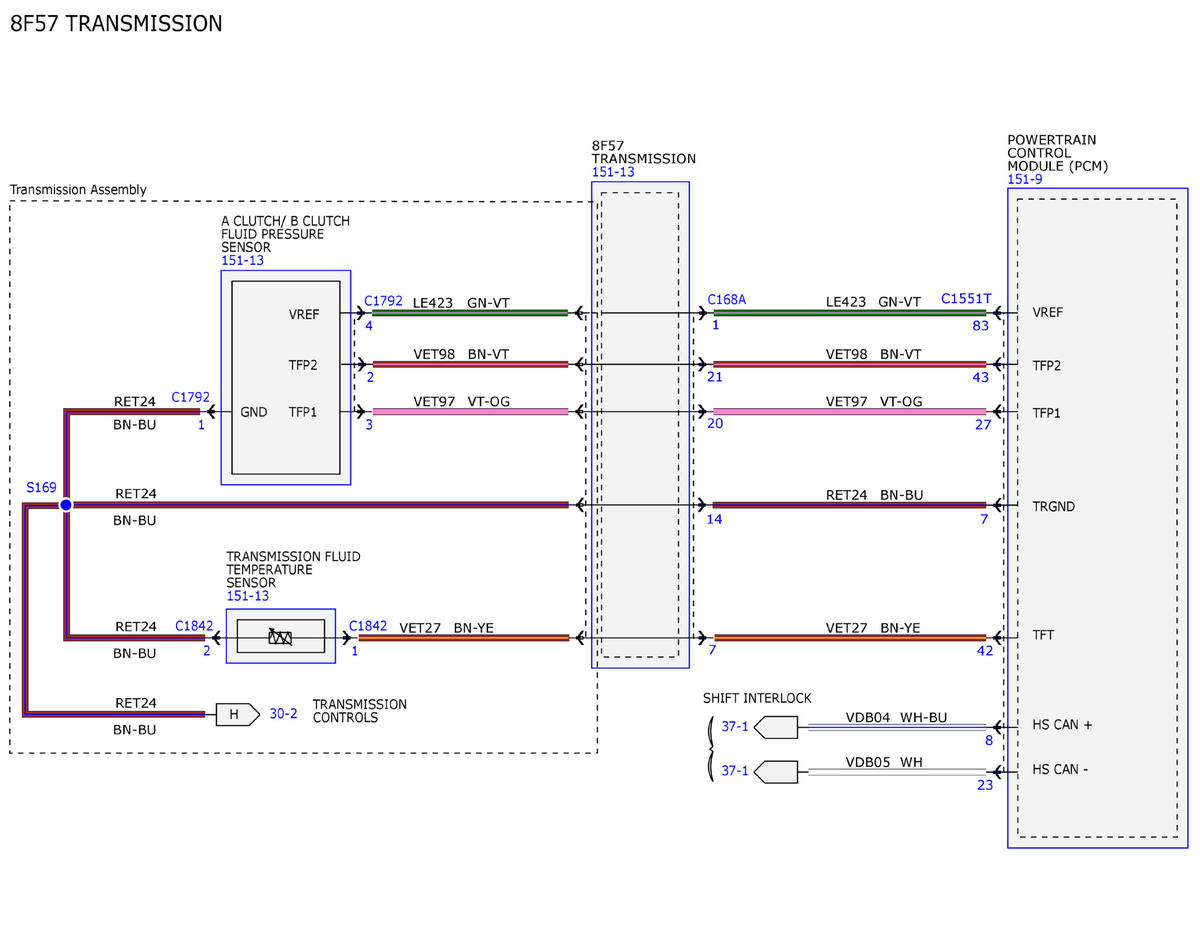Click the H off-page connector symbol

(x=238, y=714)
